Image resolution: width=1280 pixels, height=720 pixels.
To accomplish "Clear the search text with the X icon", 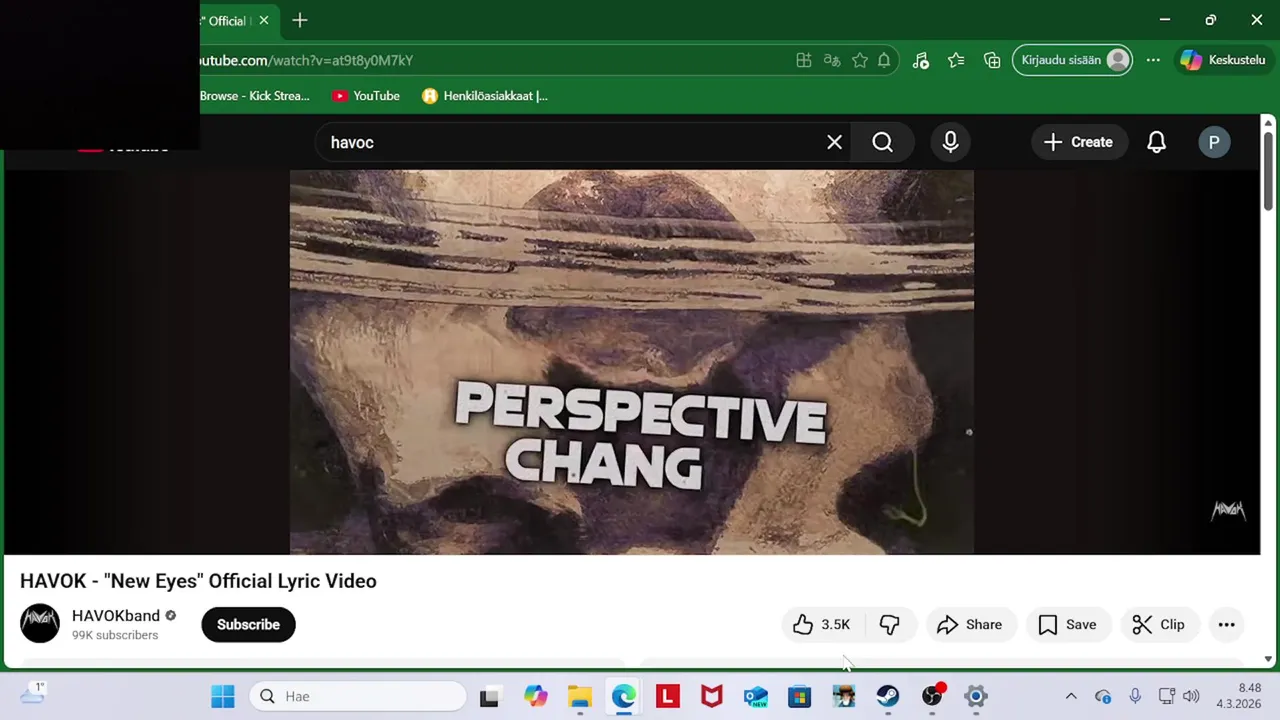I will (834, 142).
